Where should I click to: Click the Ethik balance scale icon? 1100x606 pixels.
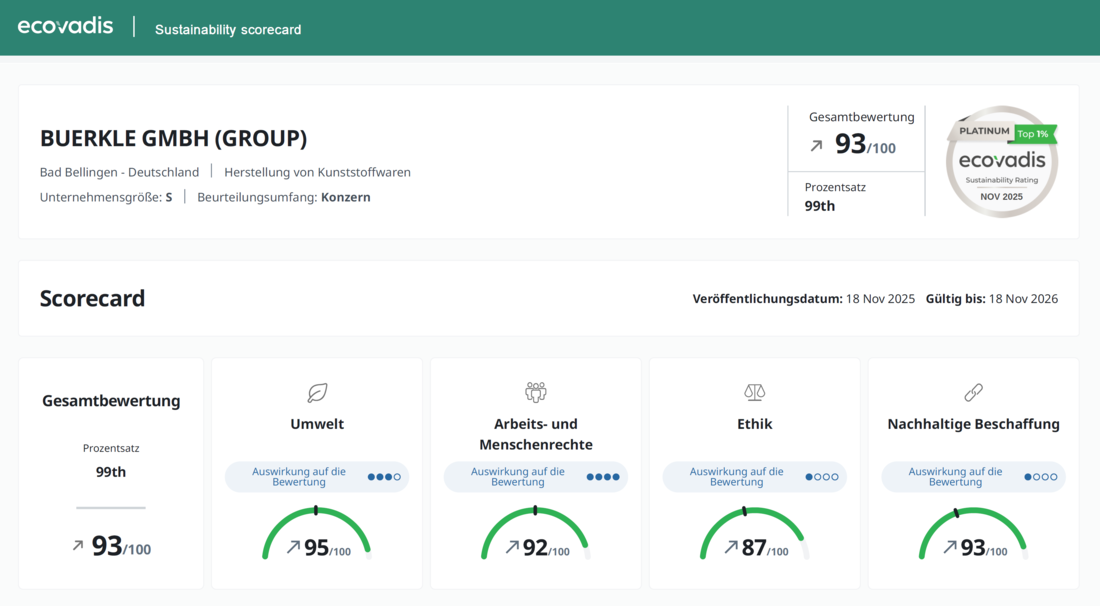tap(754, 392)
